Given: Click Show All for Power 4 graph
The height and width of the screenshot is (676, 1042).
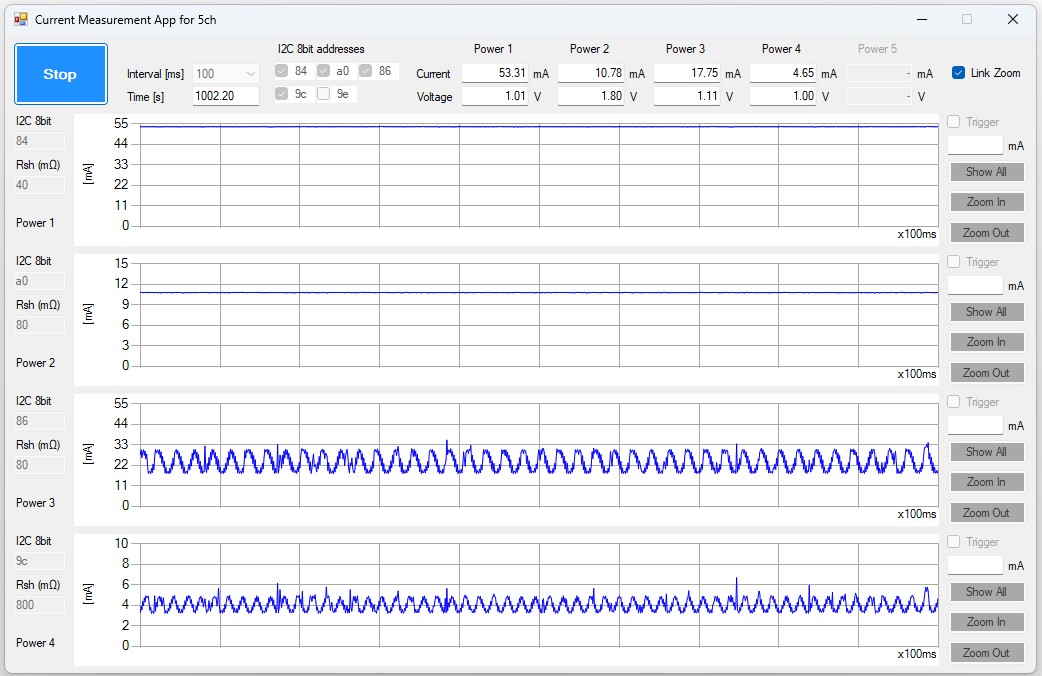Looking at the screenshot, I should pos(987,592).
